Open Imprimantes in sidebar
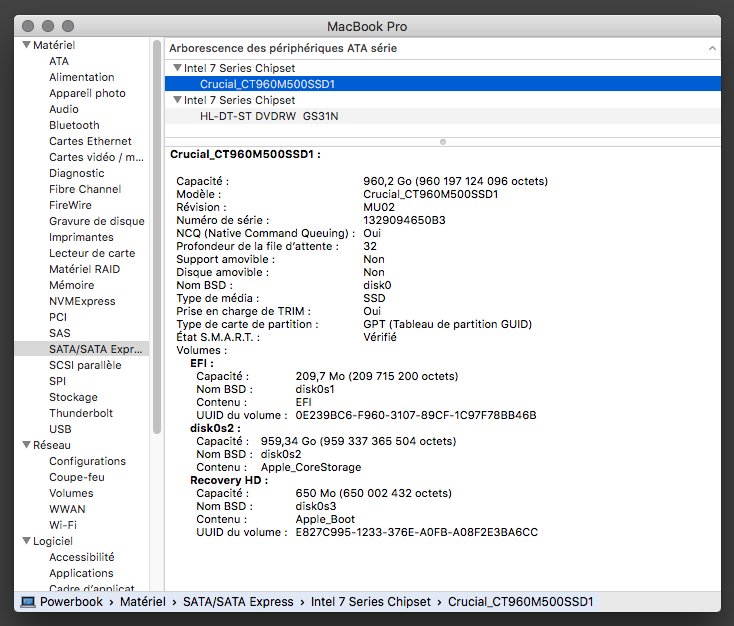This screenshot has height=626, width=734. tap(81, 237)
